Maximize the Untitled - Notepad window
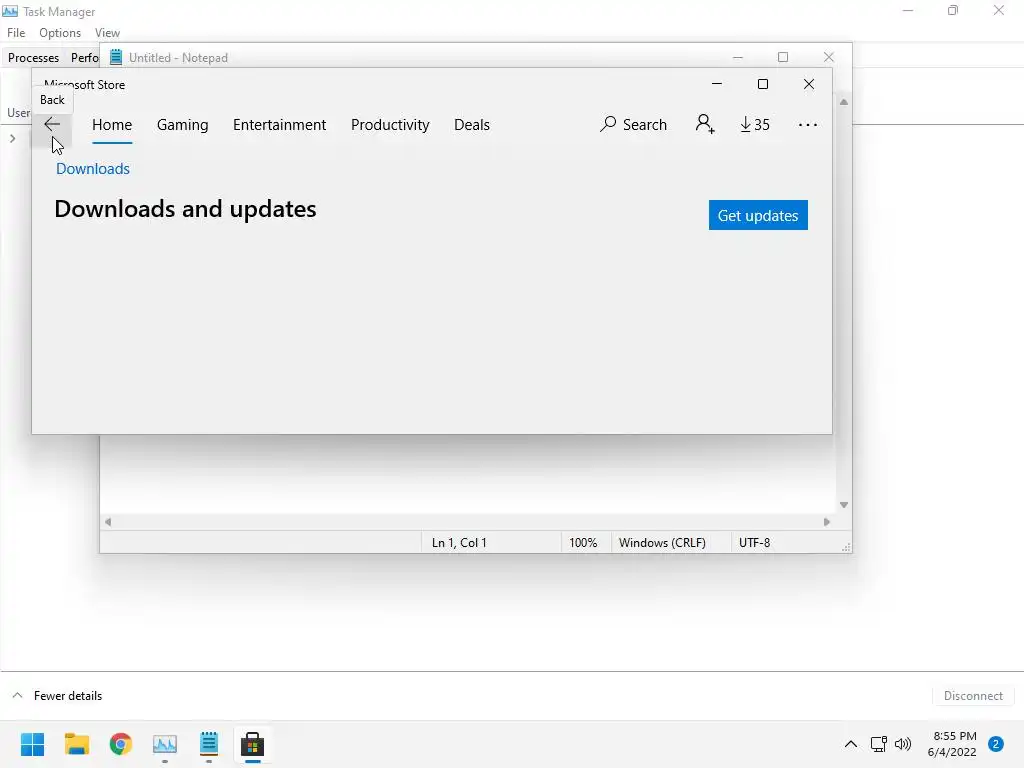The height and width of the screenshot is (768, 1024). click(783, 57)
